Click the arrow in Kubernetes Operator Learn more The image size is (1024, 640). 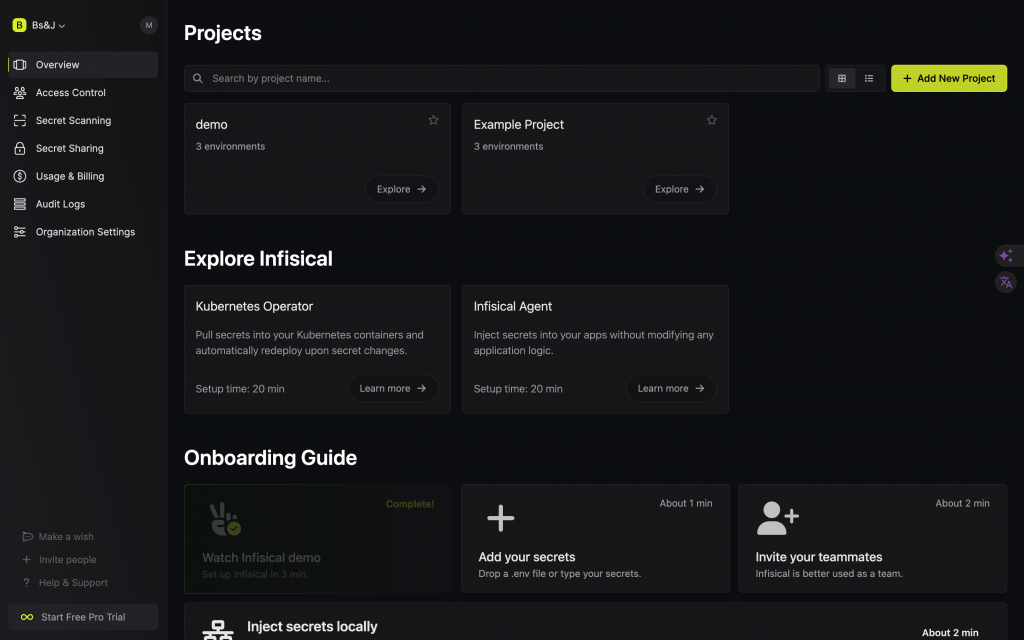tap(421, 389)
